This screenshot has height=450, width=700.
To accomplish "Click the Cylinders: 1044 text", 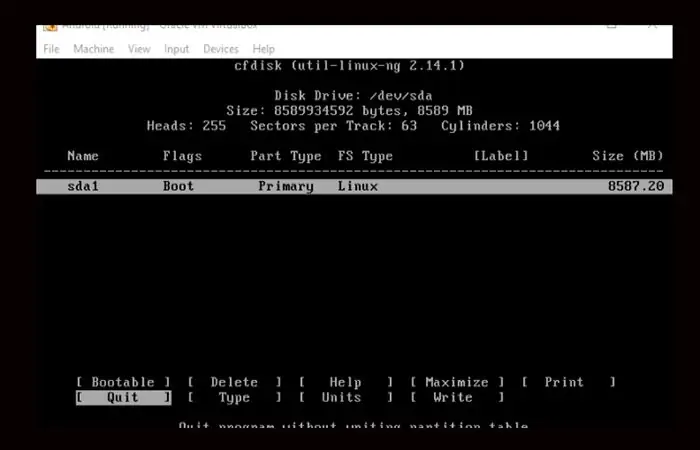I will (x=500, y=126).
